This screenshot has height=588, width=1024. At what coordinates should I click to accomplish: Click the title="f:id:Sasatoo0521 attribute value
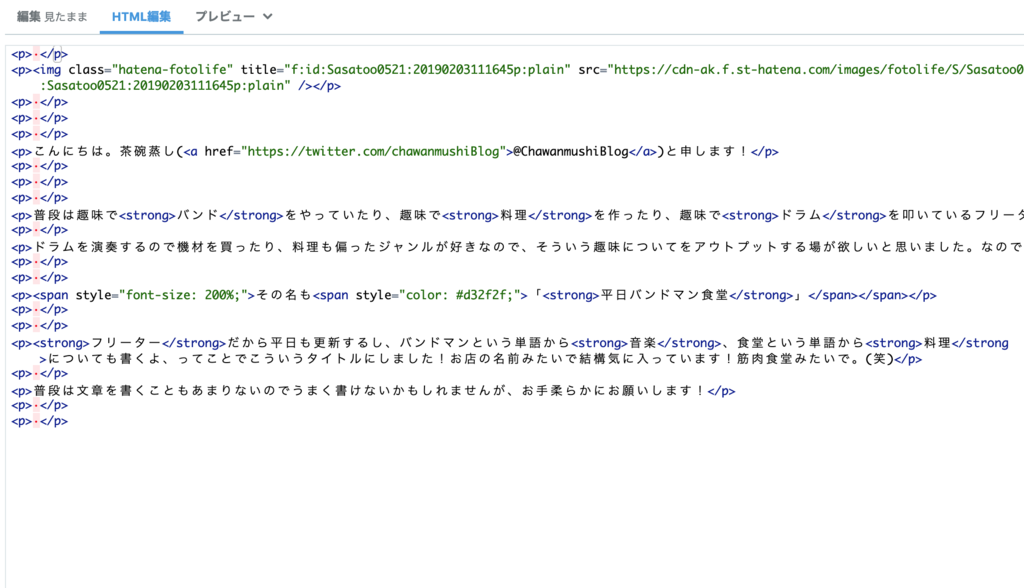click(427, 70)
